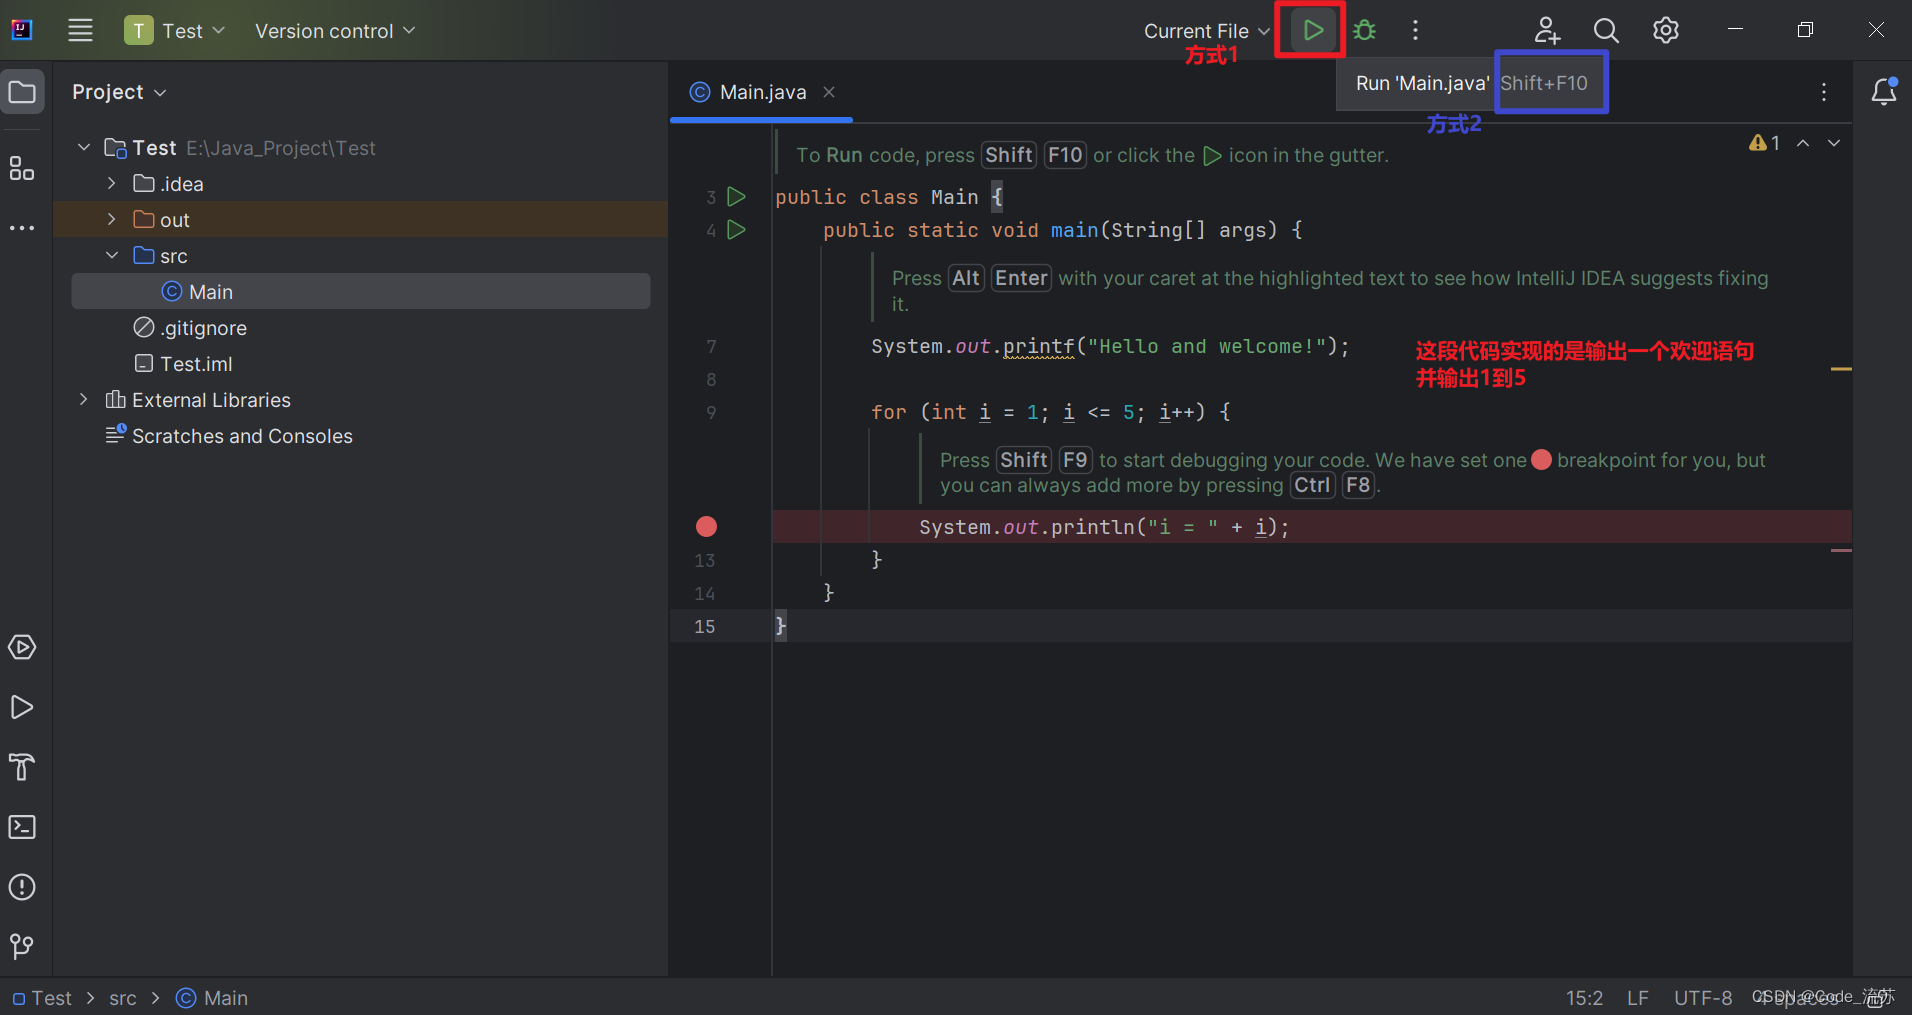Click the Run button in top toolbar
Screen dimensions: 1912x1015
1312,30
